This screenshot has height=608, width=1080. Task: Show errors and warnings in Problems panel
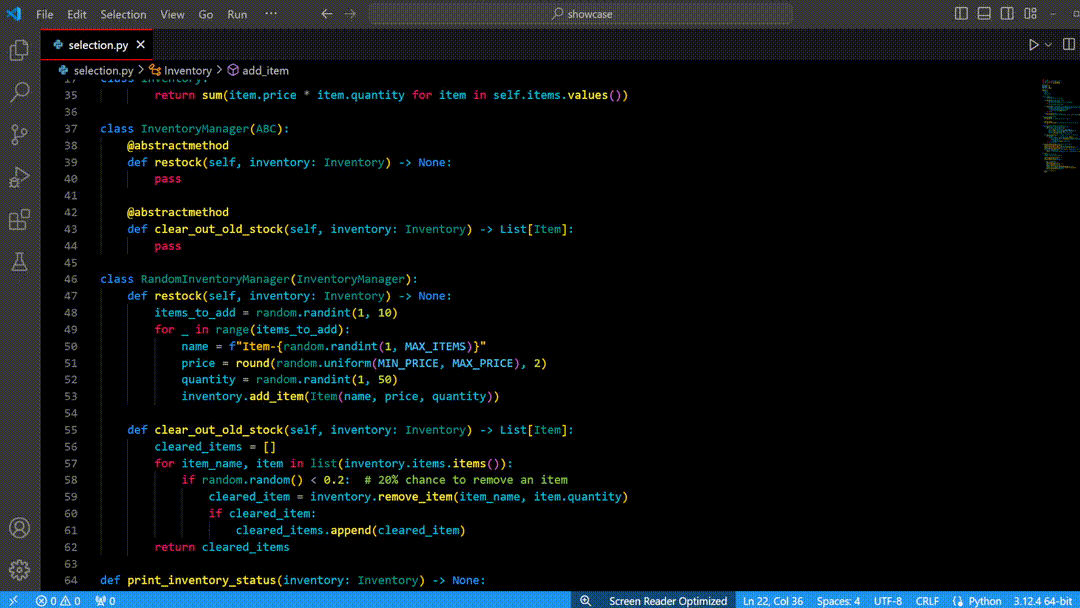pos(58,600)
